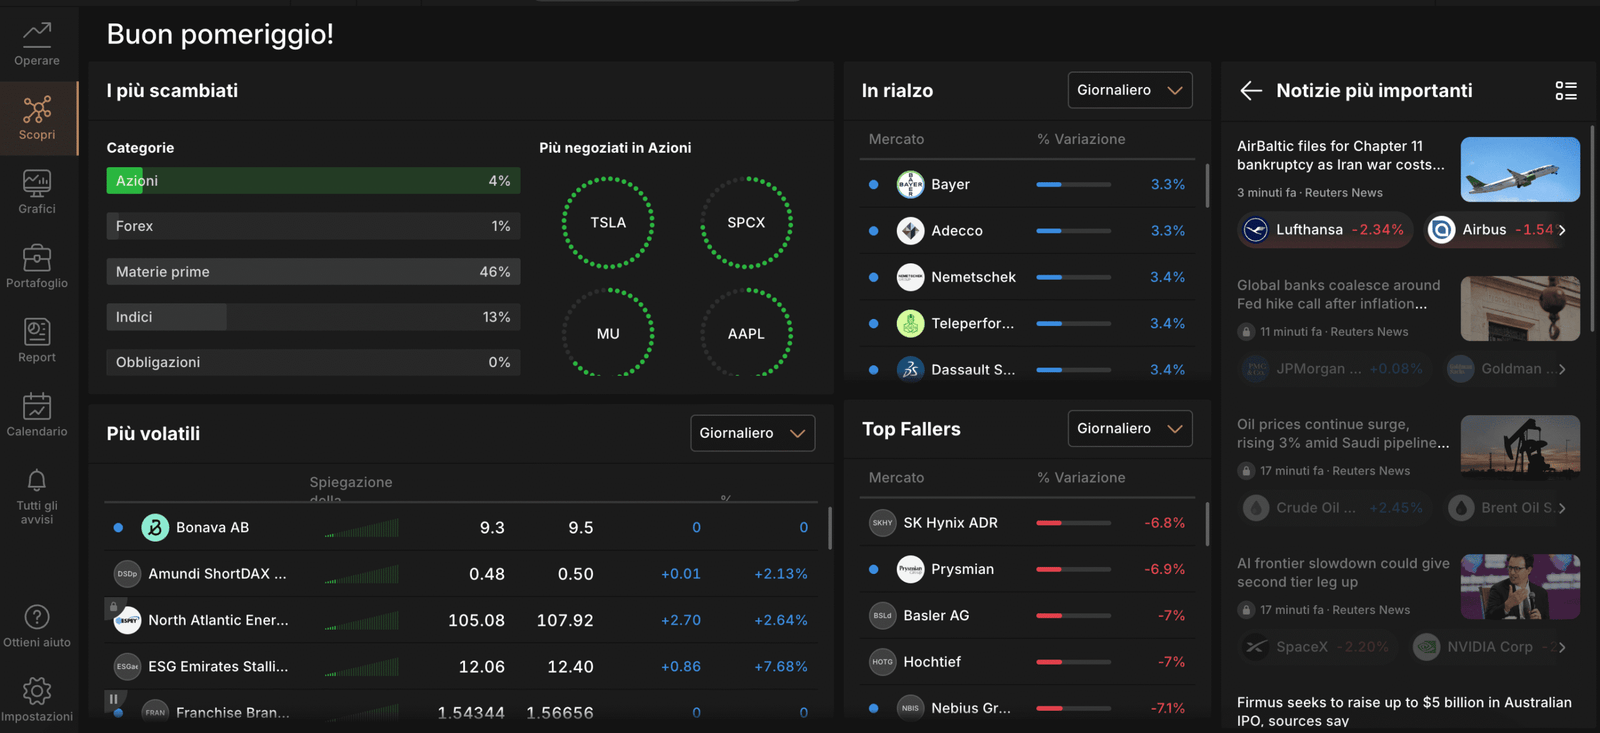The width and height of the screenshot is (1600, 733).
Task: Click the Dassault company logo
Action: pyautogui.click(x=910, y=369)
